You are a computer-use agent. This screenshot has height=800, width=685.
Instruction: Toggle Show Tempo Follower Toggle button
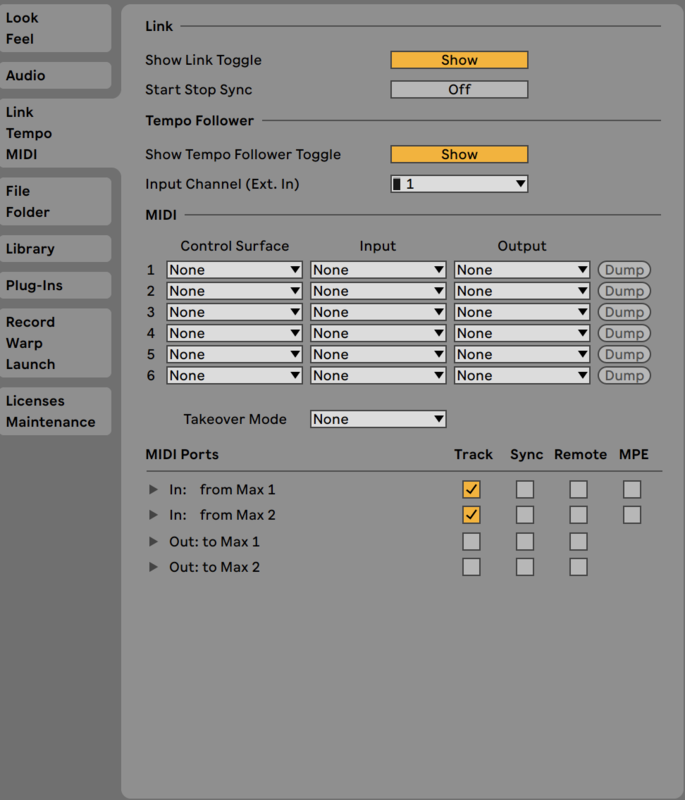tap(459, 155)
